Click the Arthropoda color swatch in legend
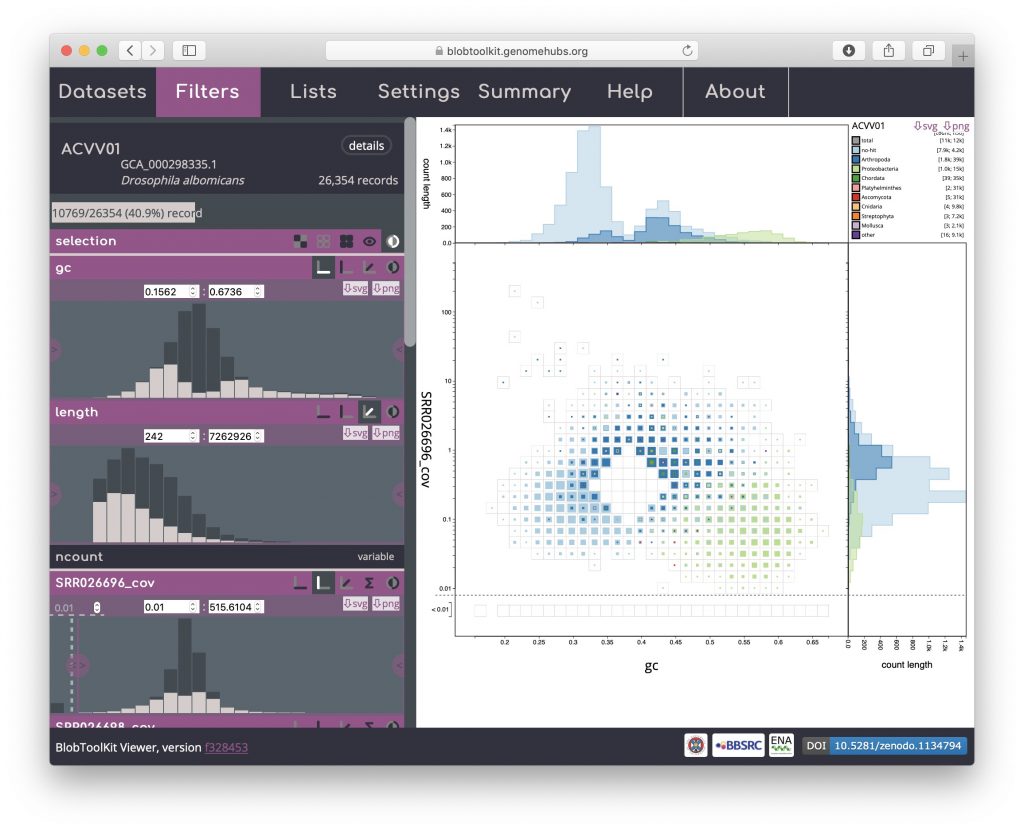Viewport: 1024px width, 831px height. click(x=856, y=159)
